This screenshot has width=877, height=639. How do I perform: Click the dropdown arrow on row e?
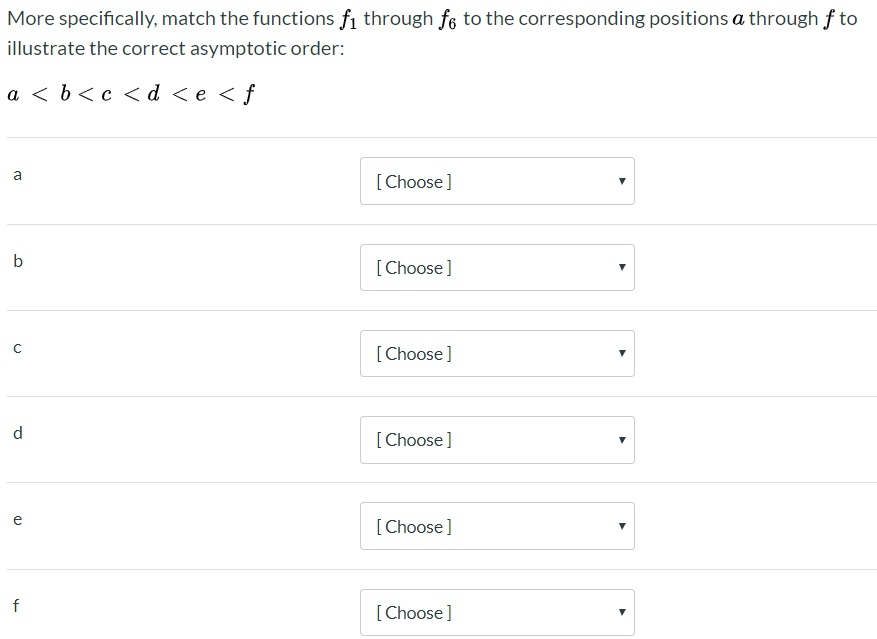coord(621,526)
